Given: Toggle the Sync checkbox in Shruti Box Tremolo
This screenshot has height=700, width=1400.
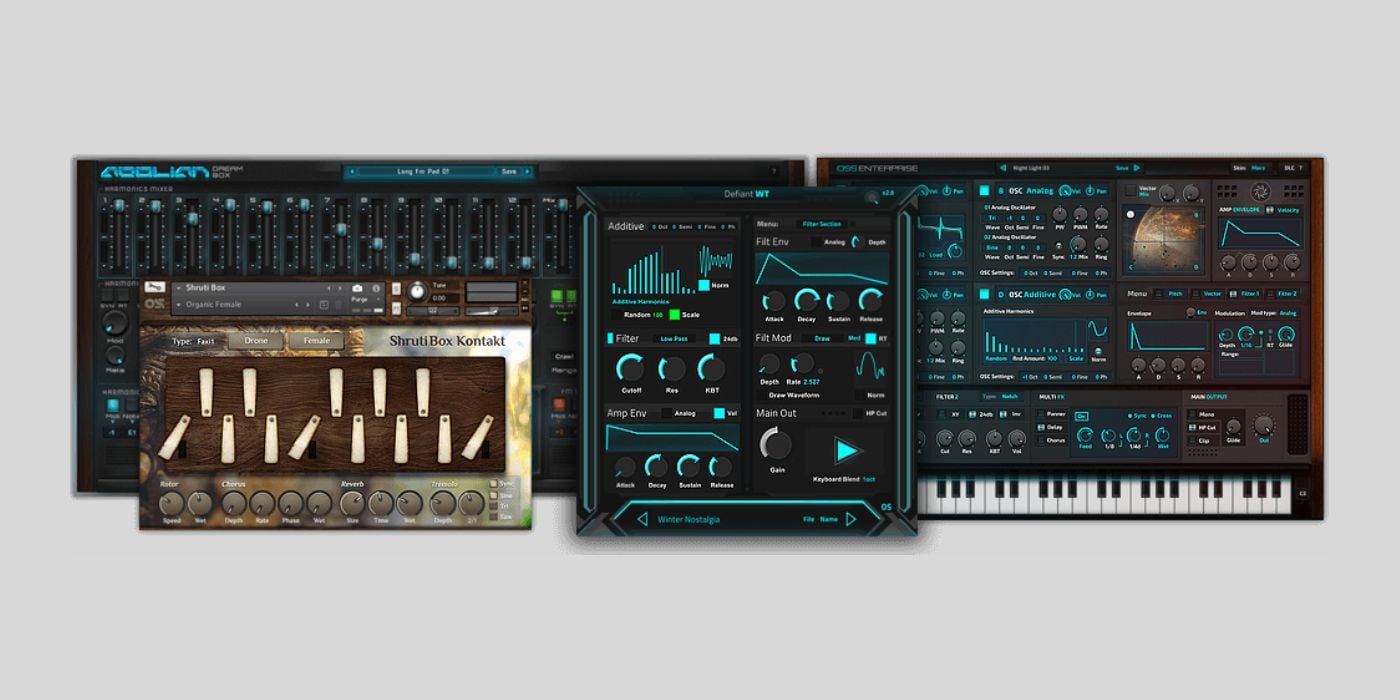Looking at the screenshot, I should (x=492, y=485).
